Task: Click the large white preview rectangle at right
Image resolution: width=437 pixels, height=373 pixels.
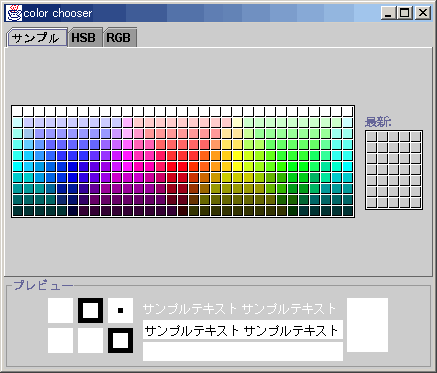Action: 367,325
